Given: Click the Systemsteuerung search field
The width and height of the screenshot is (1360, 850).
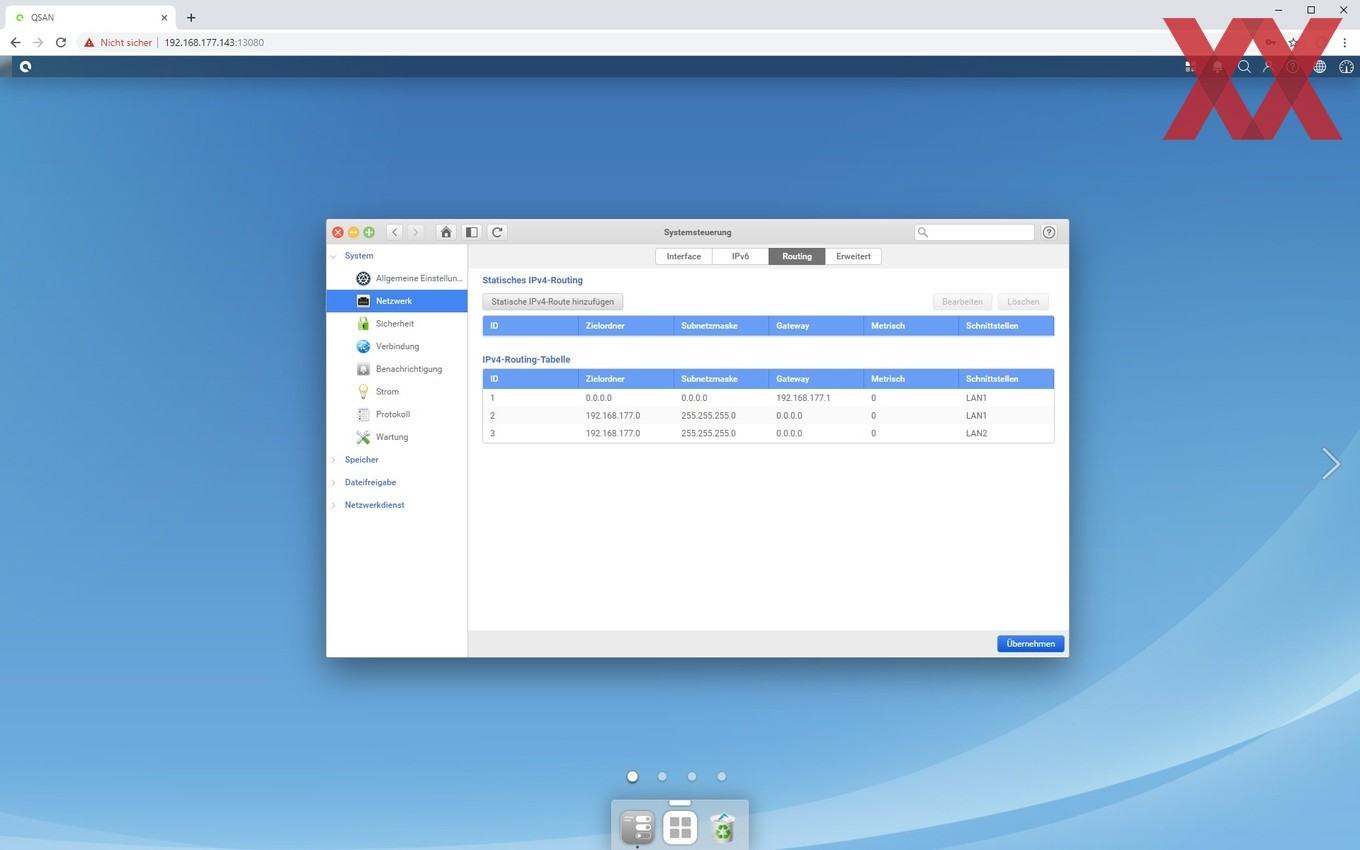Looking at the screenshot, I should [975, 232].
